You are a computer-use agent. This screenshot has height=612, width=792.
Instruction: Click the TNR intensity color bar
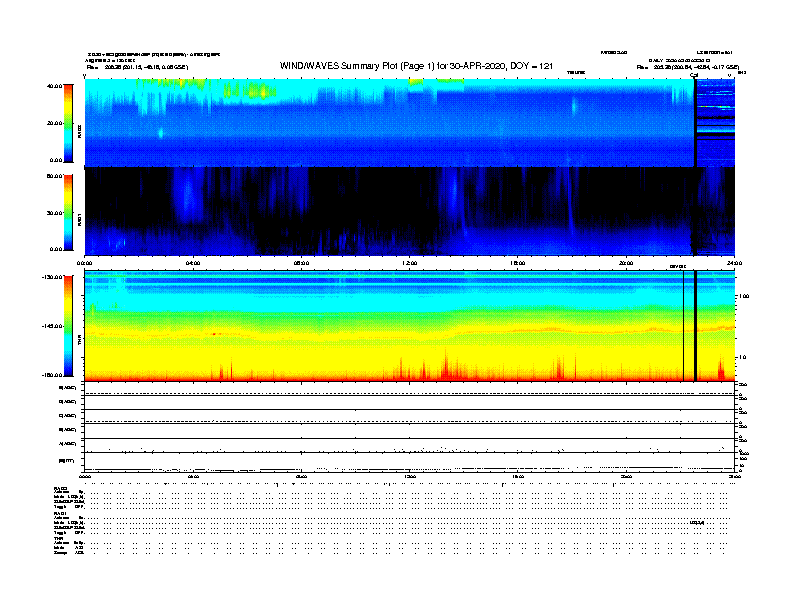(68, 326)
